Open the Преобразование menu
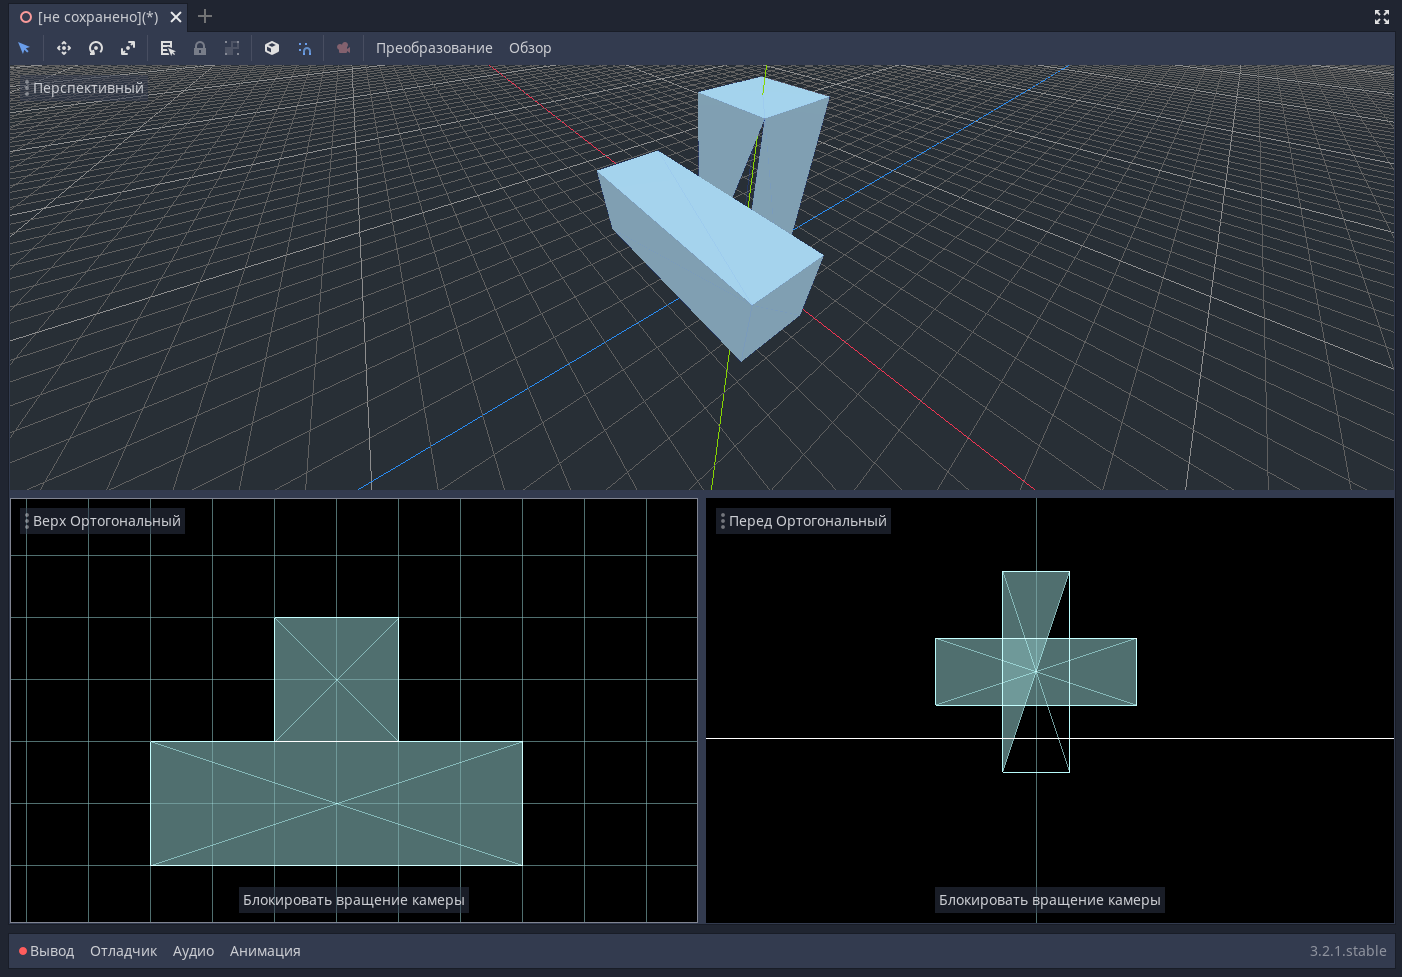This screenshot has width=1402, height=977. pyautogui.click(x=434, y=48)
